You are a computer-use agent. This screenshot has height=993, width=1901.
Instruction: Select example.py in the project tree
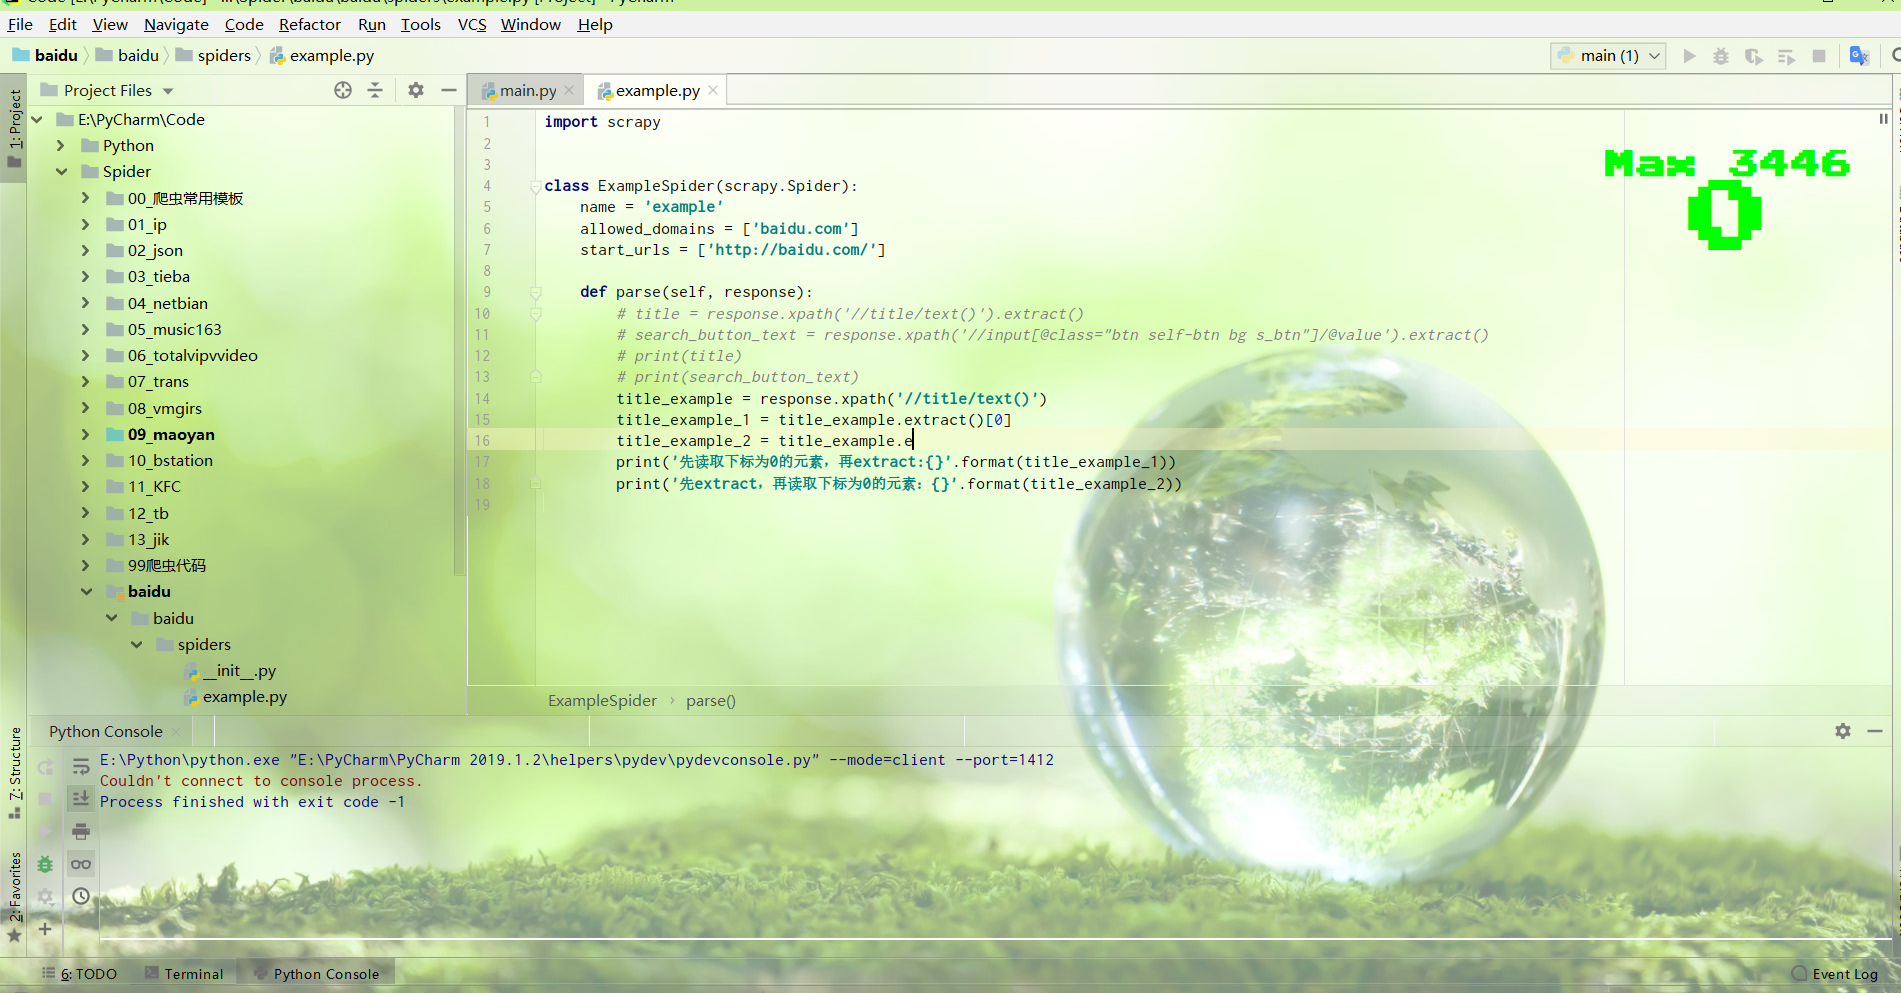pos(244,696)
